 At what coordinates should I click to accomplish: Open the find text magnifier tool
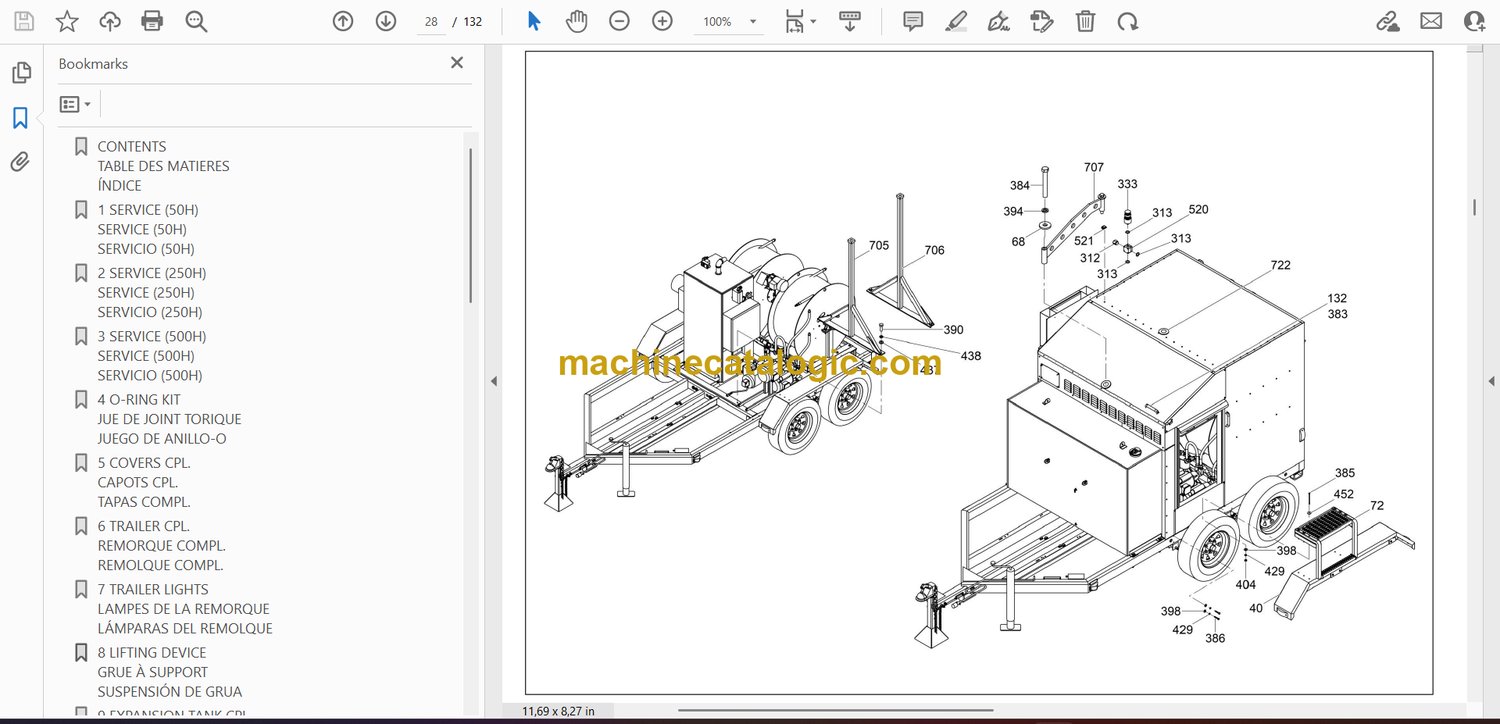[196, 21]
